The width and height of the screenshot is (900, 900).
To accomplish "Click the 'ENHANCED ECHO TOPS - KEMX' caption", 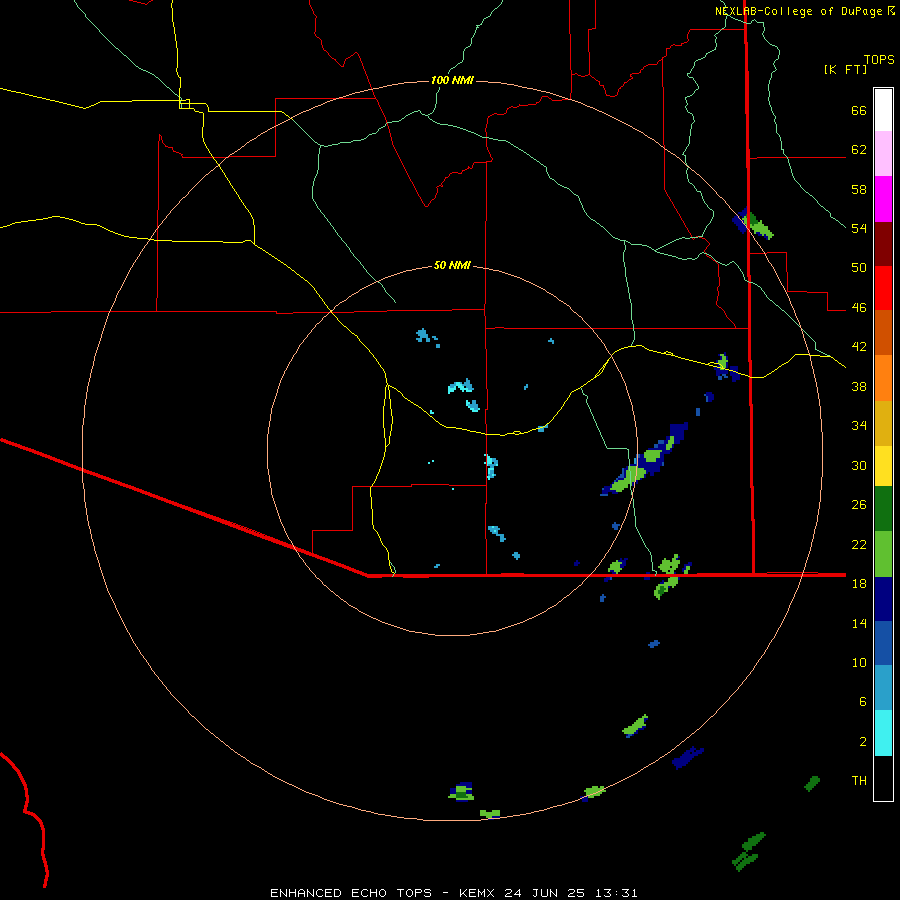I will 383,893.
